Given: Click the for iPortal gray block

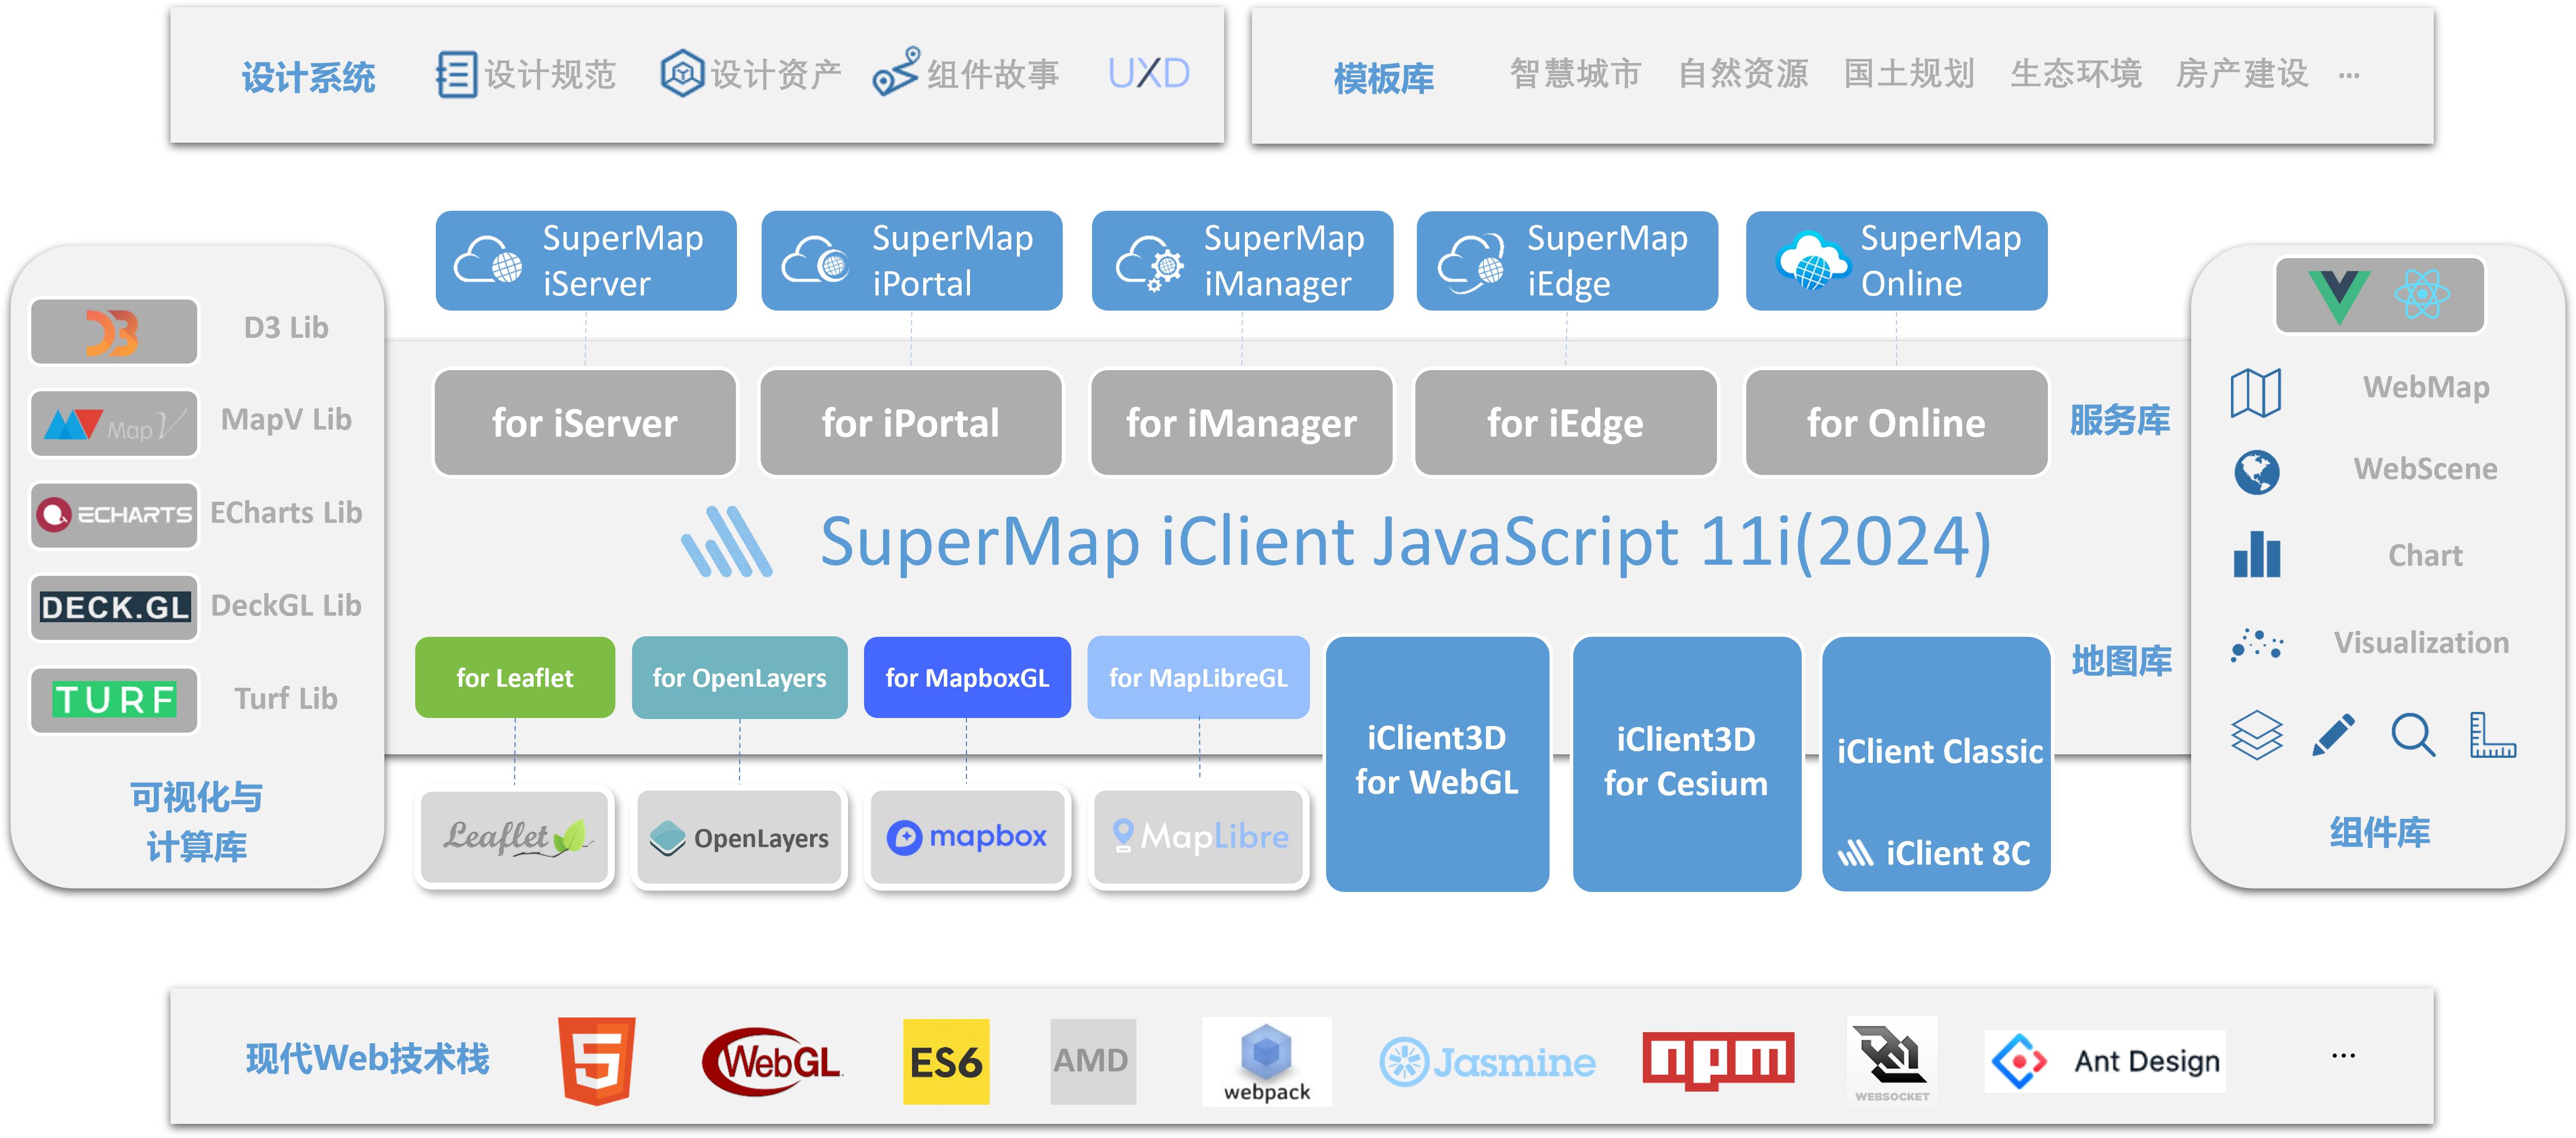Looking at the screenshot, I should point(910,423).
